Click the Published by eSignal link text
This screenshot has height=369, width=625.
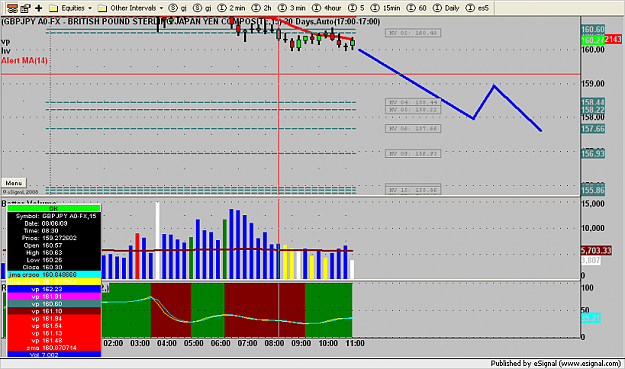(x=556, y=363)
